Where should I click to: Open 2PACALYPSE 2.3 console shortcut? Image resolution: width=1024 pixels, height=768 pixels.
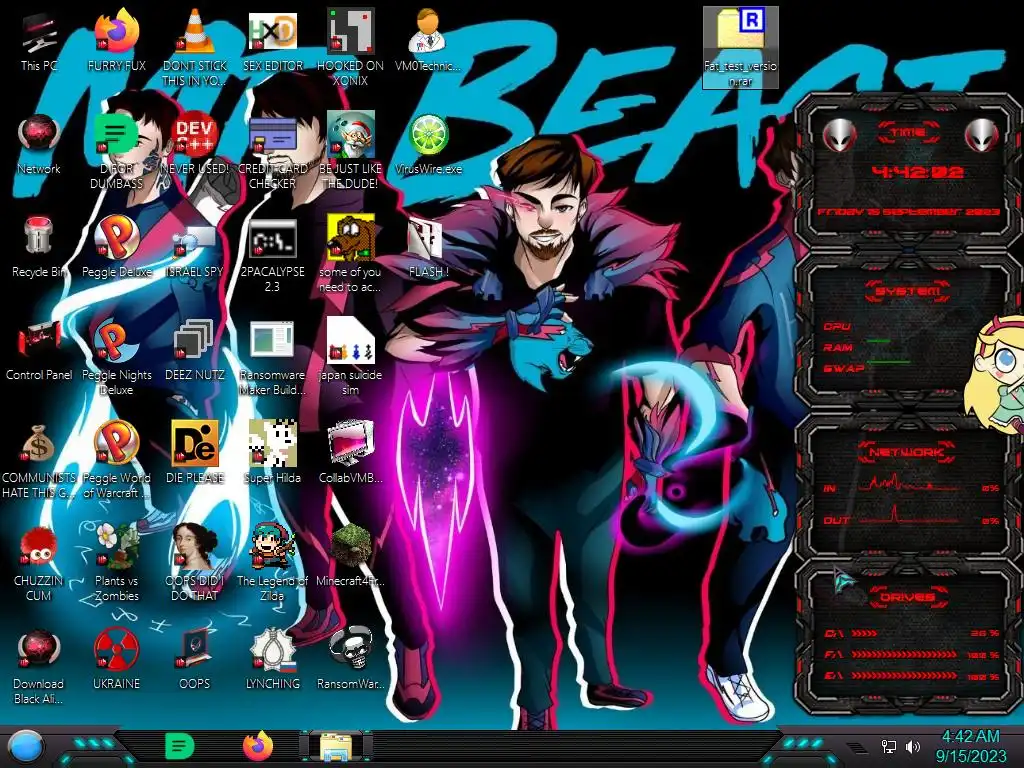(273, 255)
